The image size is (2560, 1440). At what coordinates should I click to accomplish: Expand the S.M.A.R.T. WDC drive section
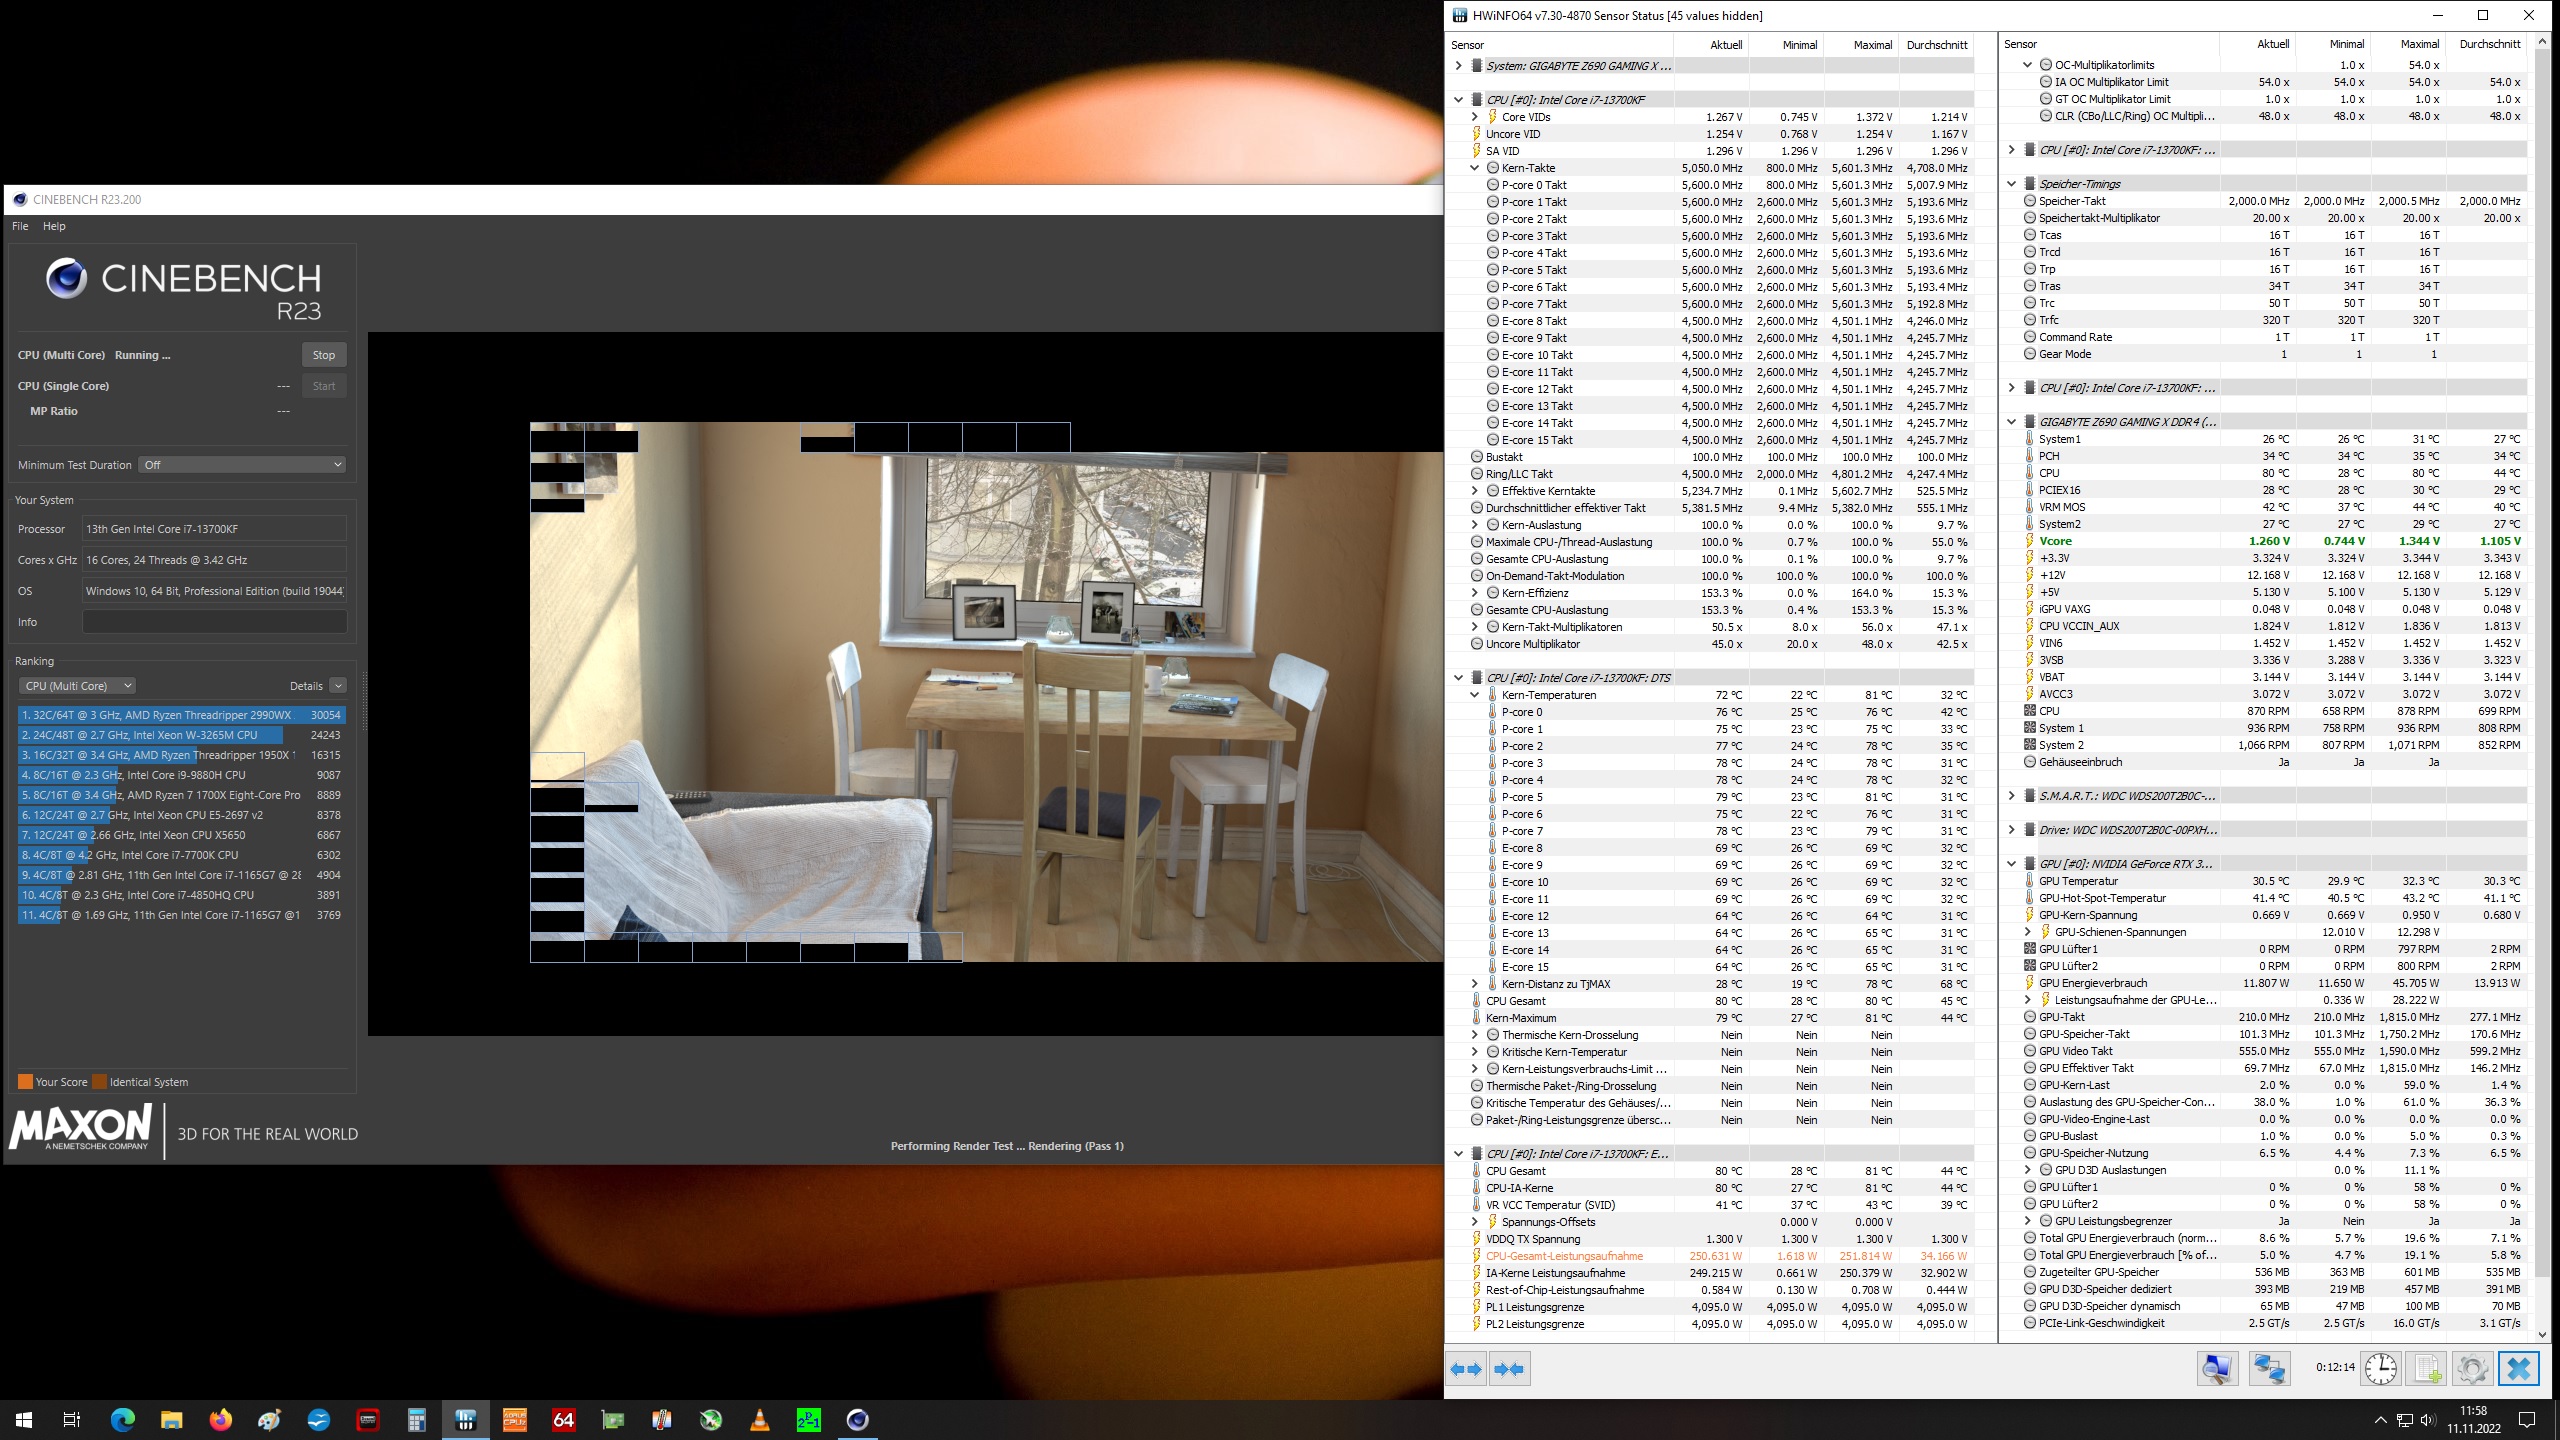point(2013,795)
